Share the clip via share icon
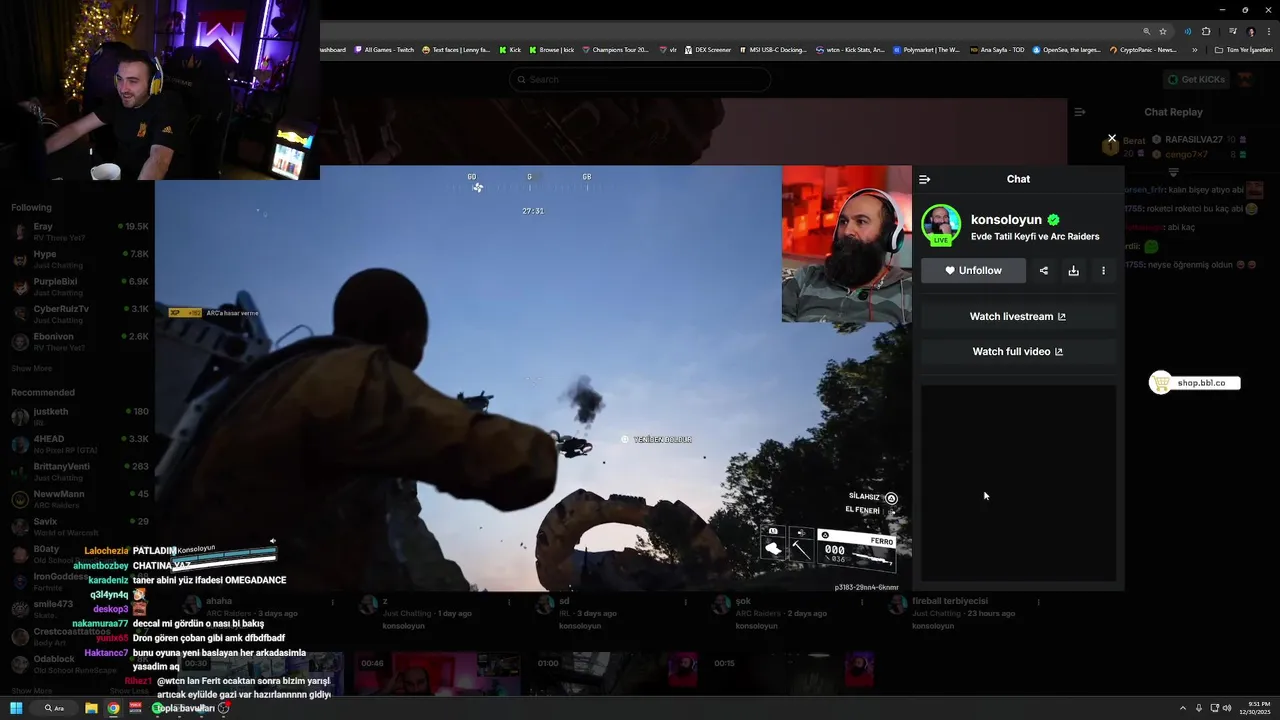 pos(1044,270)
